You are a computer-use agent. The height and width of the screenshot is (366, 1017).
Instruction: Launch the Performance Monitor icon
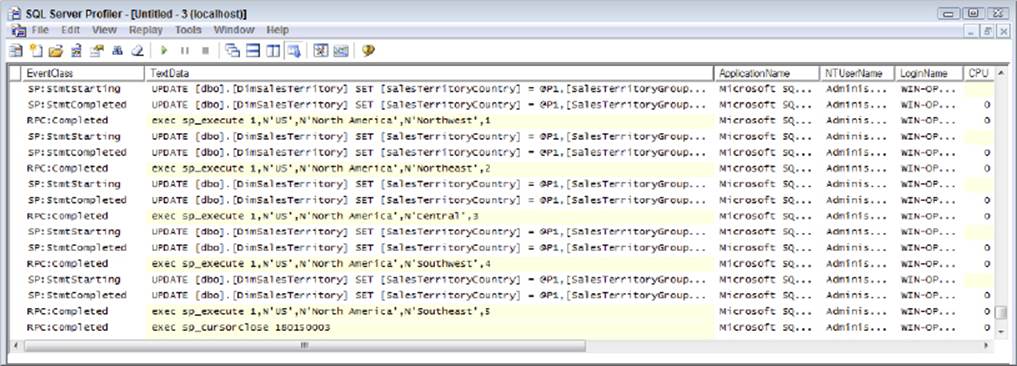(341, 51)
